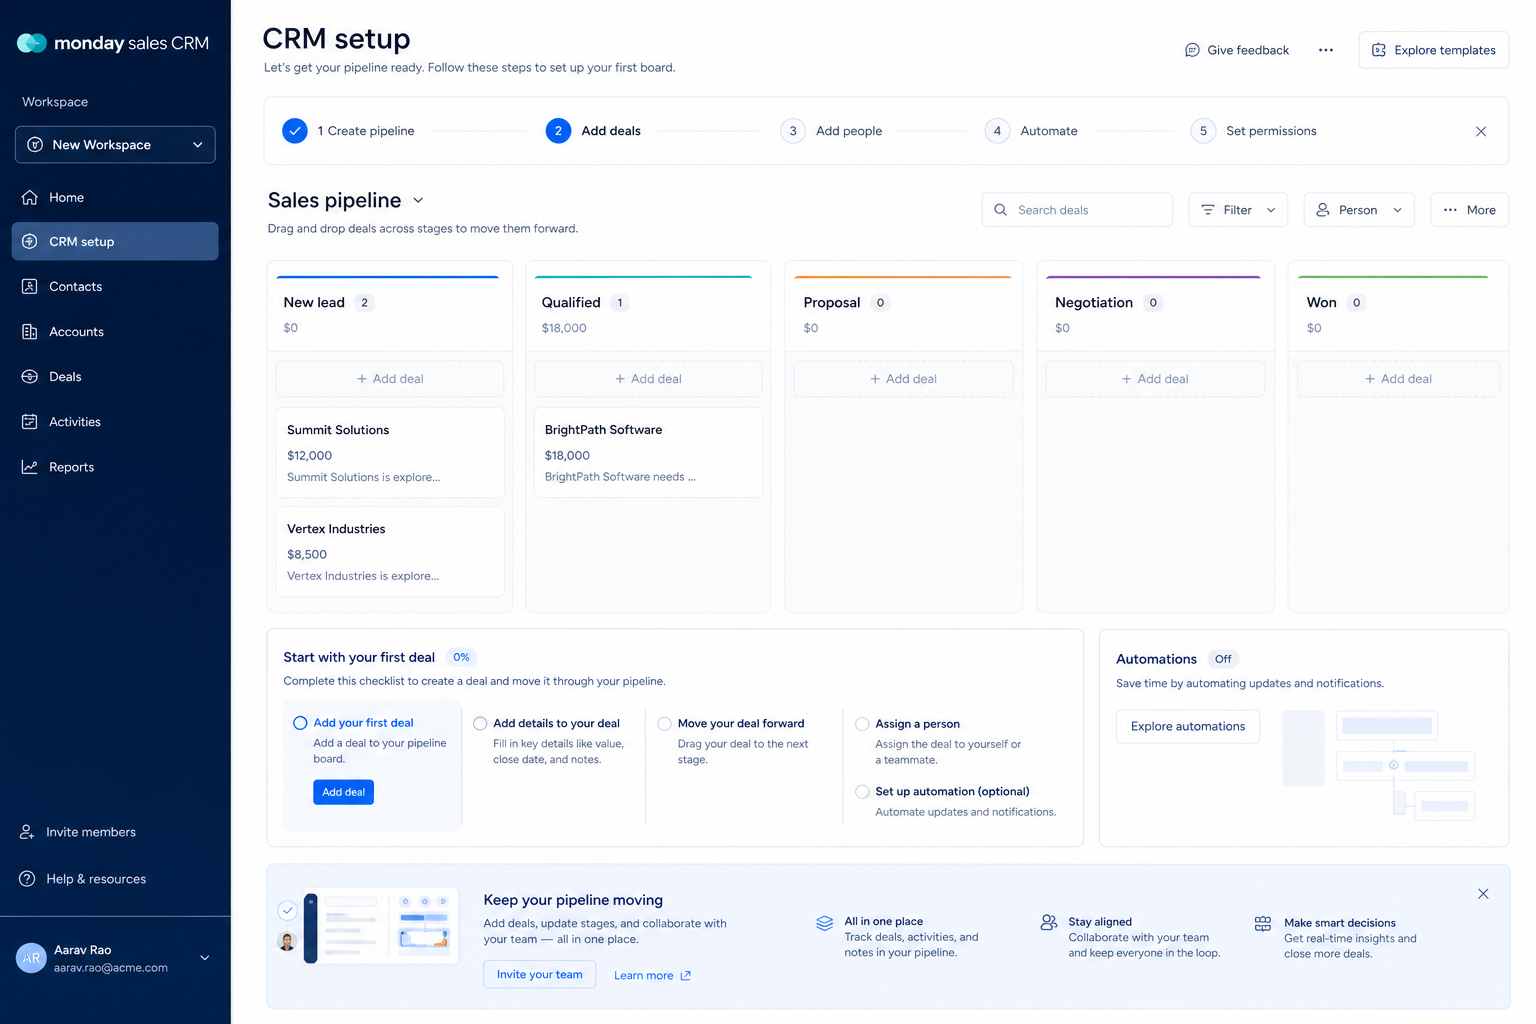1536x1024 pixels.
Task: Click the Give feedback speech bubble icon
Action: point(1192,50)
